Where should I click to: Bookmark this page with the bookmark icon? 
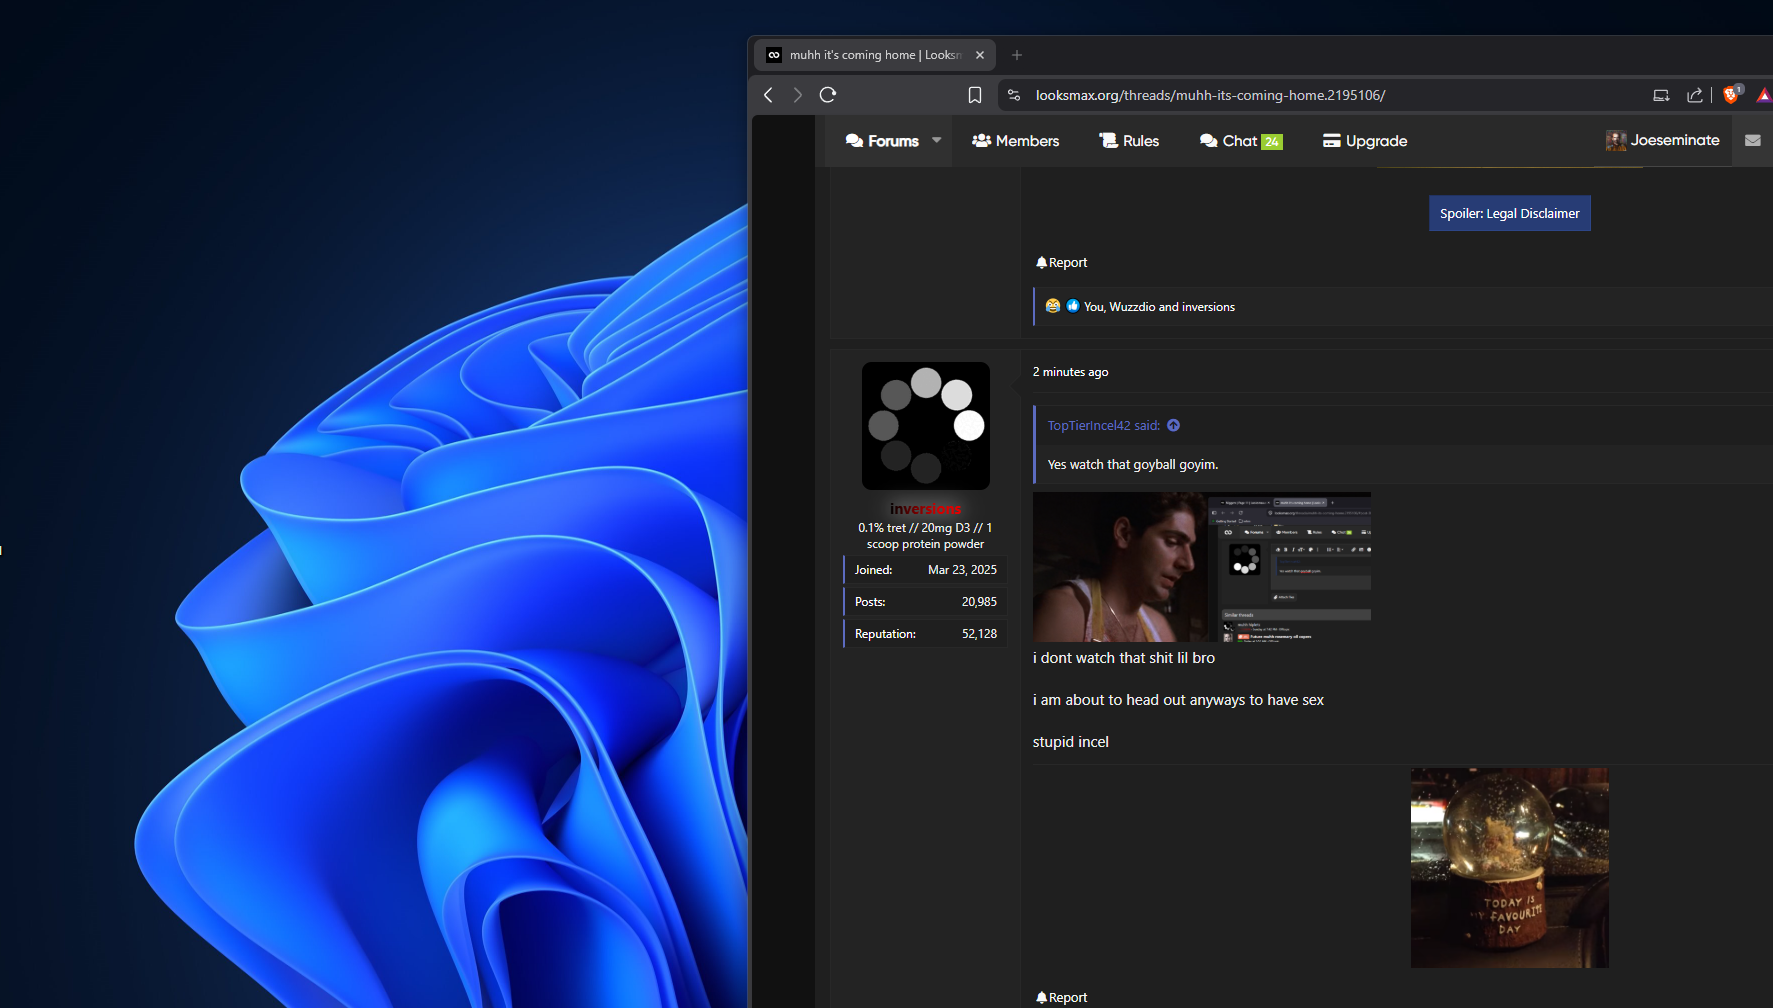[975, 95]
